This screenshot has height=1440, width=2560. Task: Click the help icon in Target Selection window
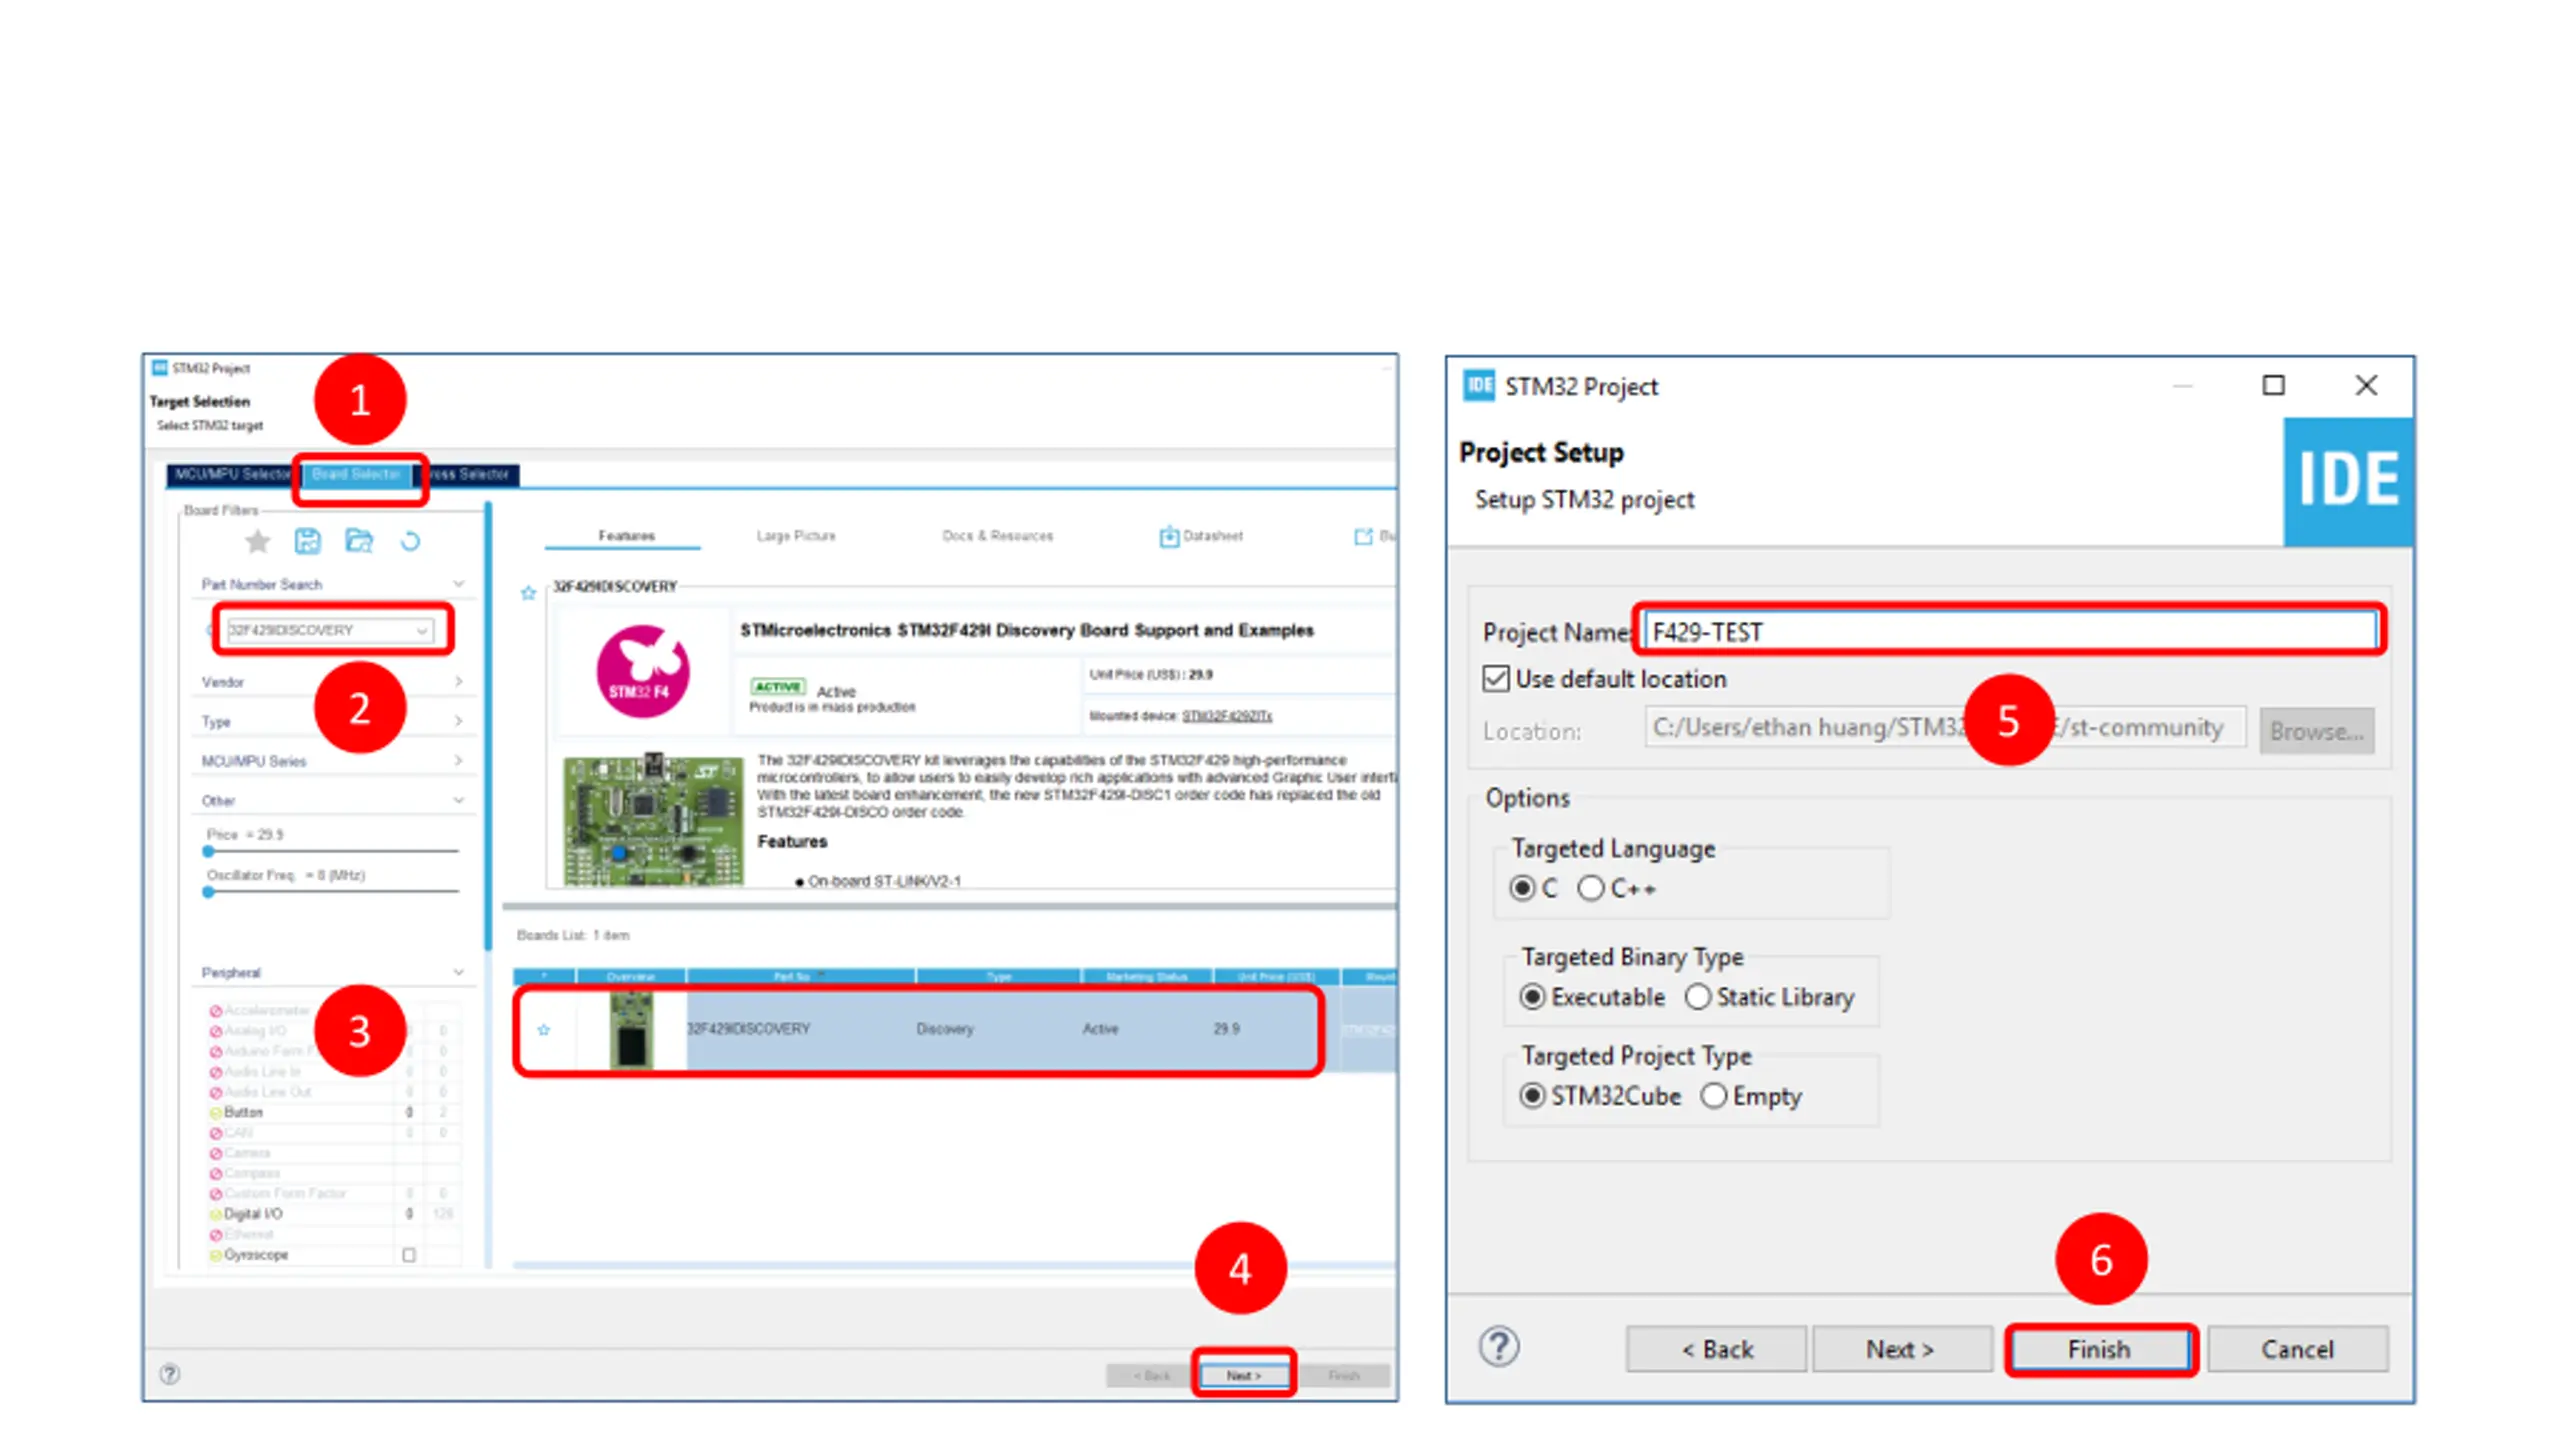tap(170, 1373)
